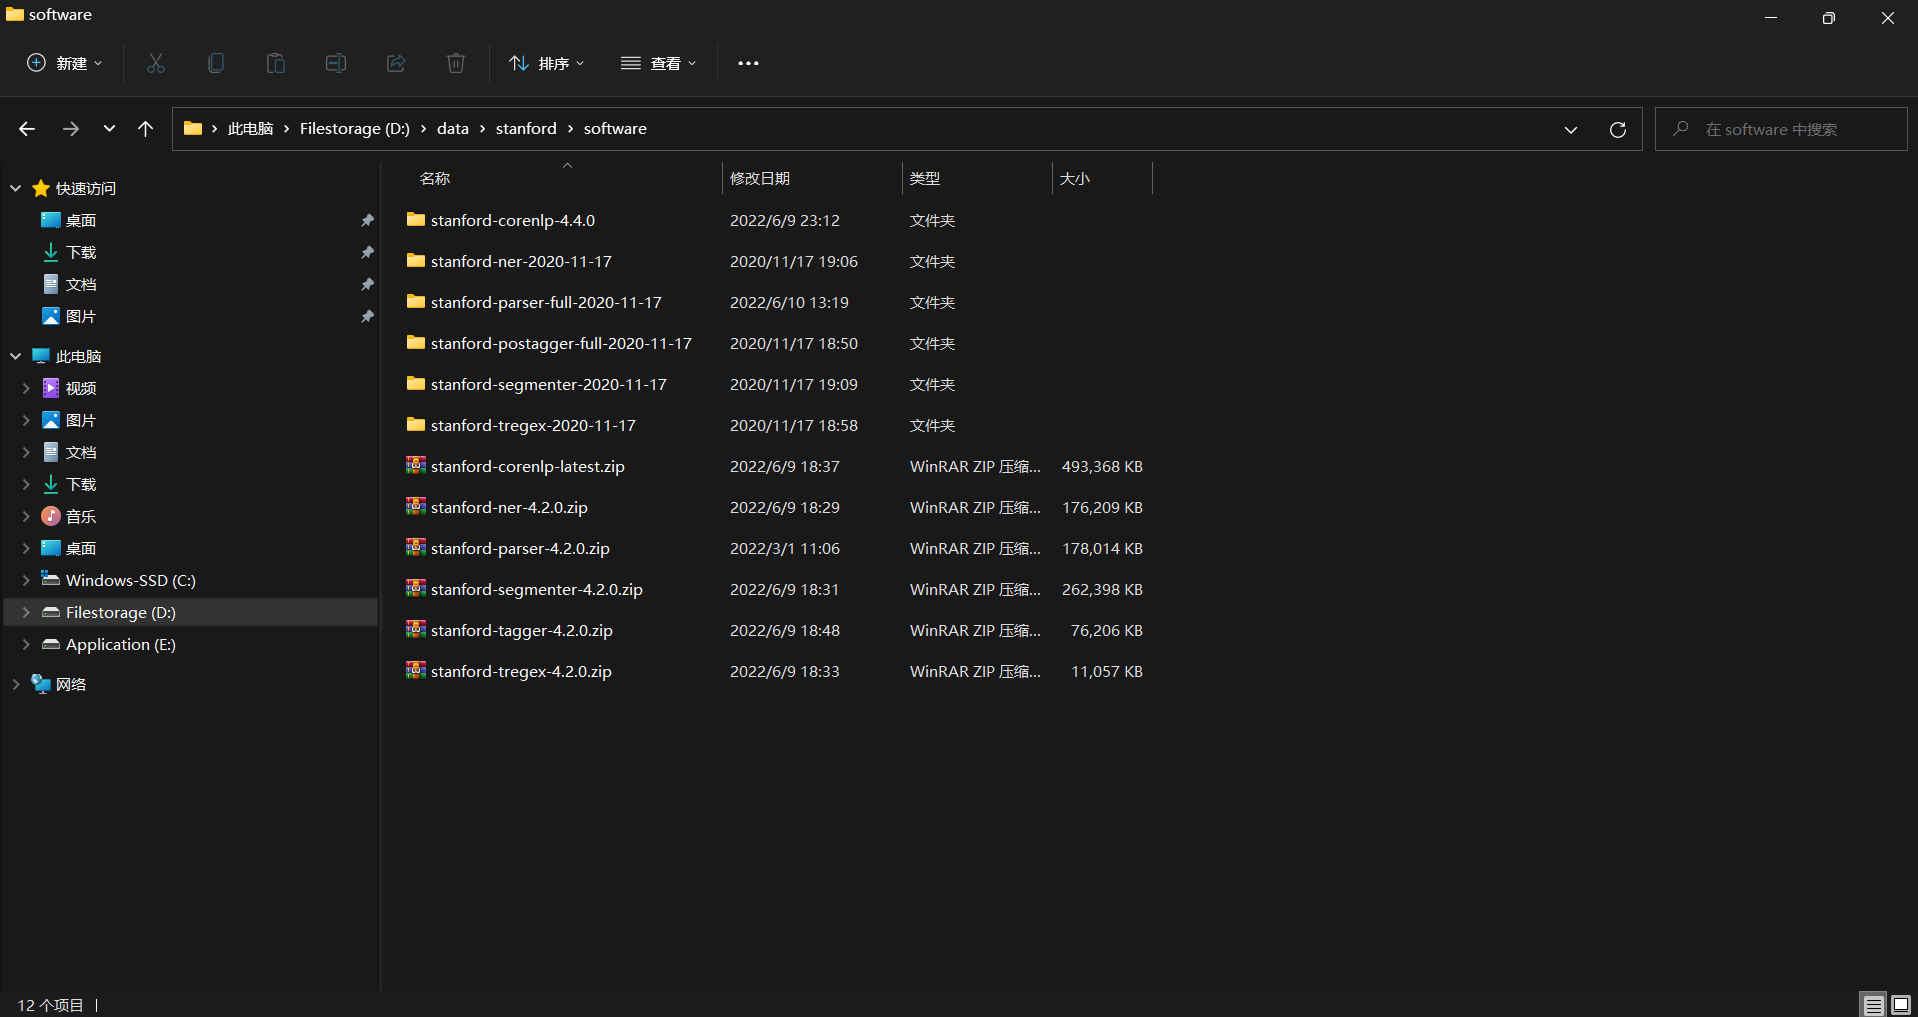Switch to large thumbnails view in status bar
Image resolution: width=1918 pixels, height=1017 pixels.
(x=1901, y=1005)
